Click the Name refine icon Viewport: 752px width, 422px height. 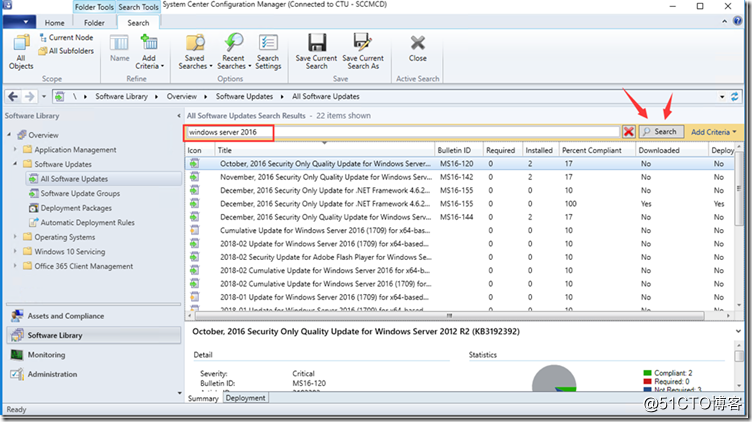pos(119,48)
